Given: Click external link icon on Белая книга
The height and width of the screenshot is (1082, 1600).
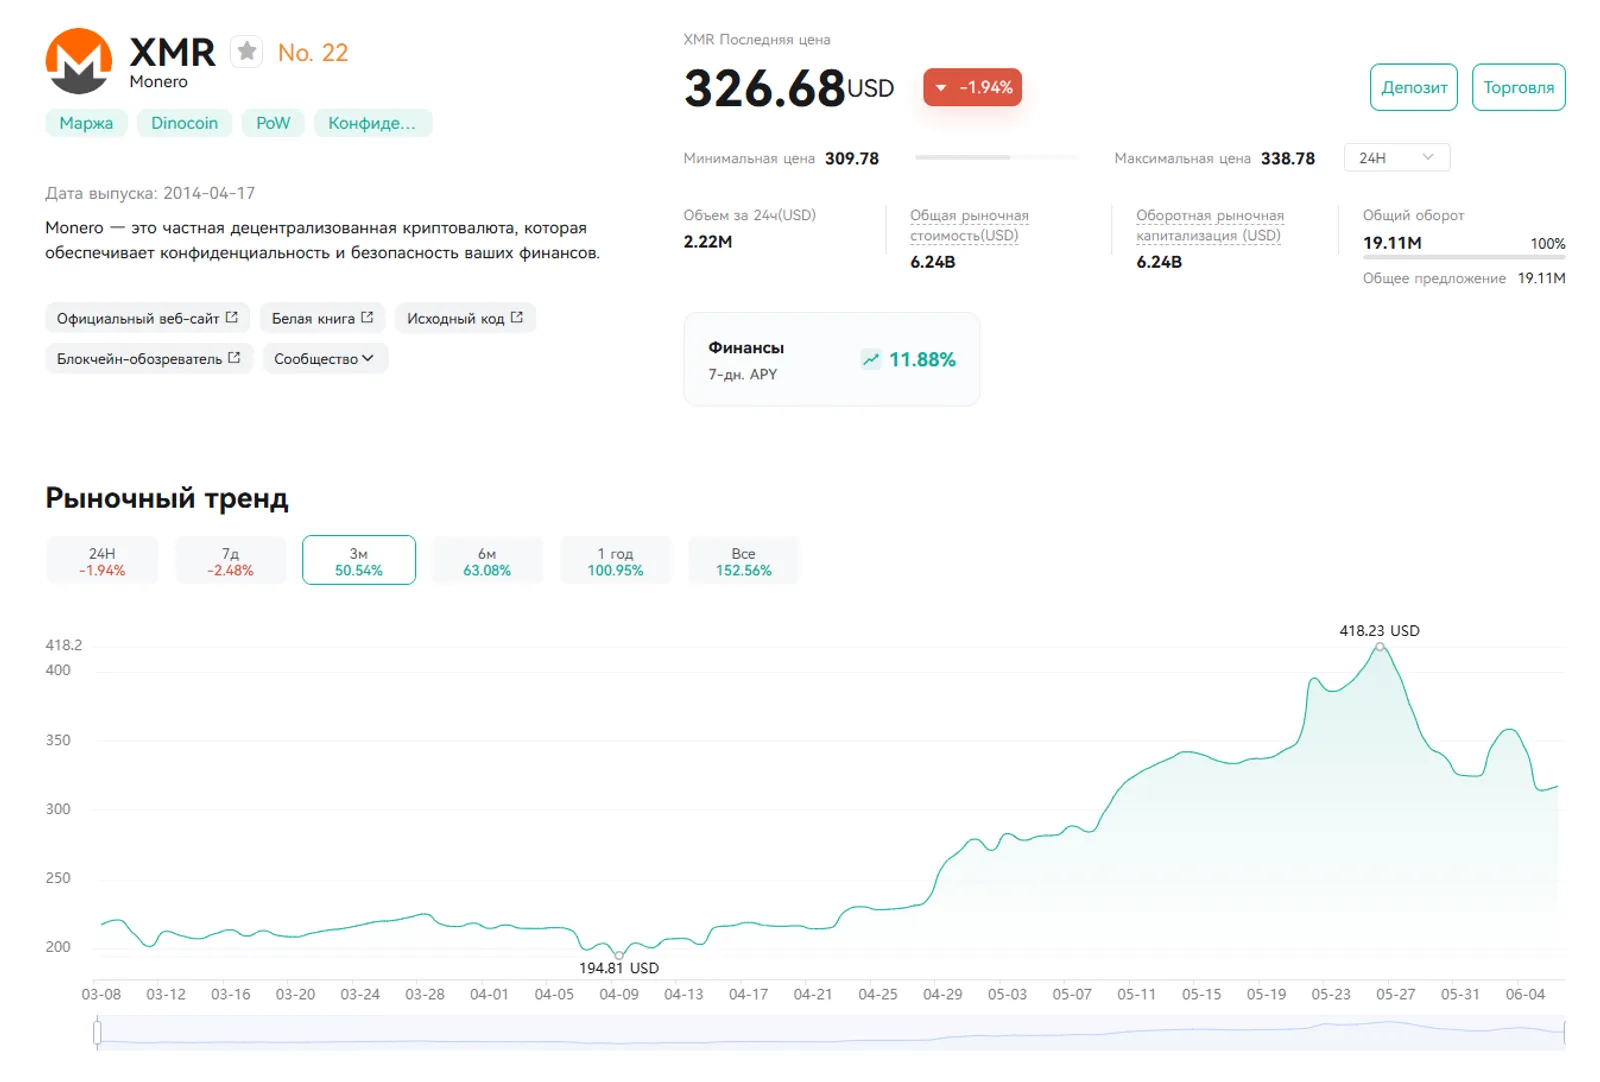Looking at the screenshot, I should (x=367, y=317).
